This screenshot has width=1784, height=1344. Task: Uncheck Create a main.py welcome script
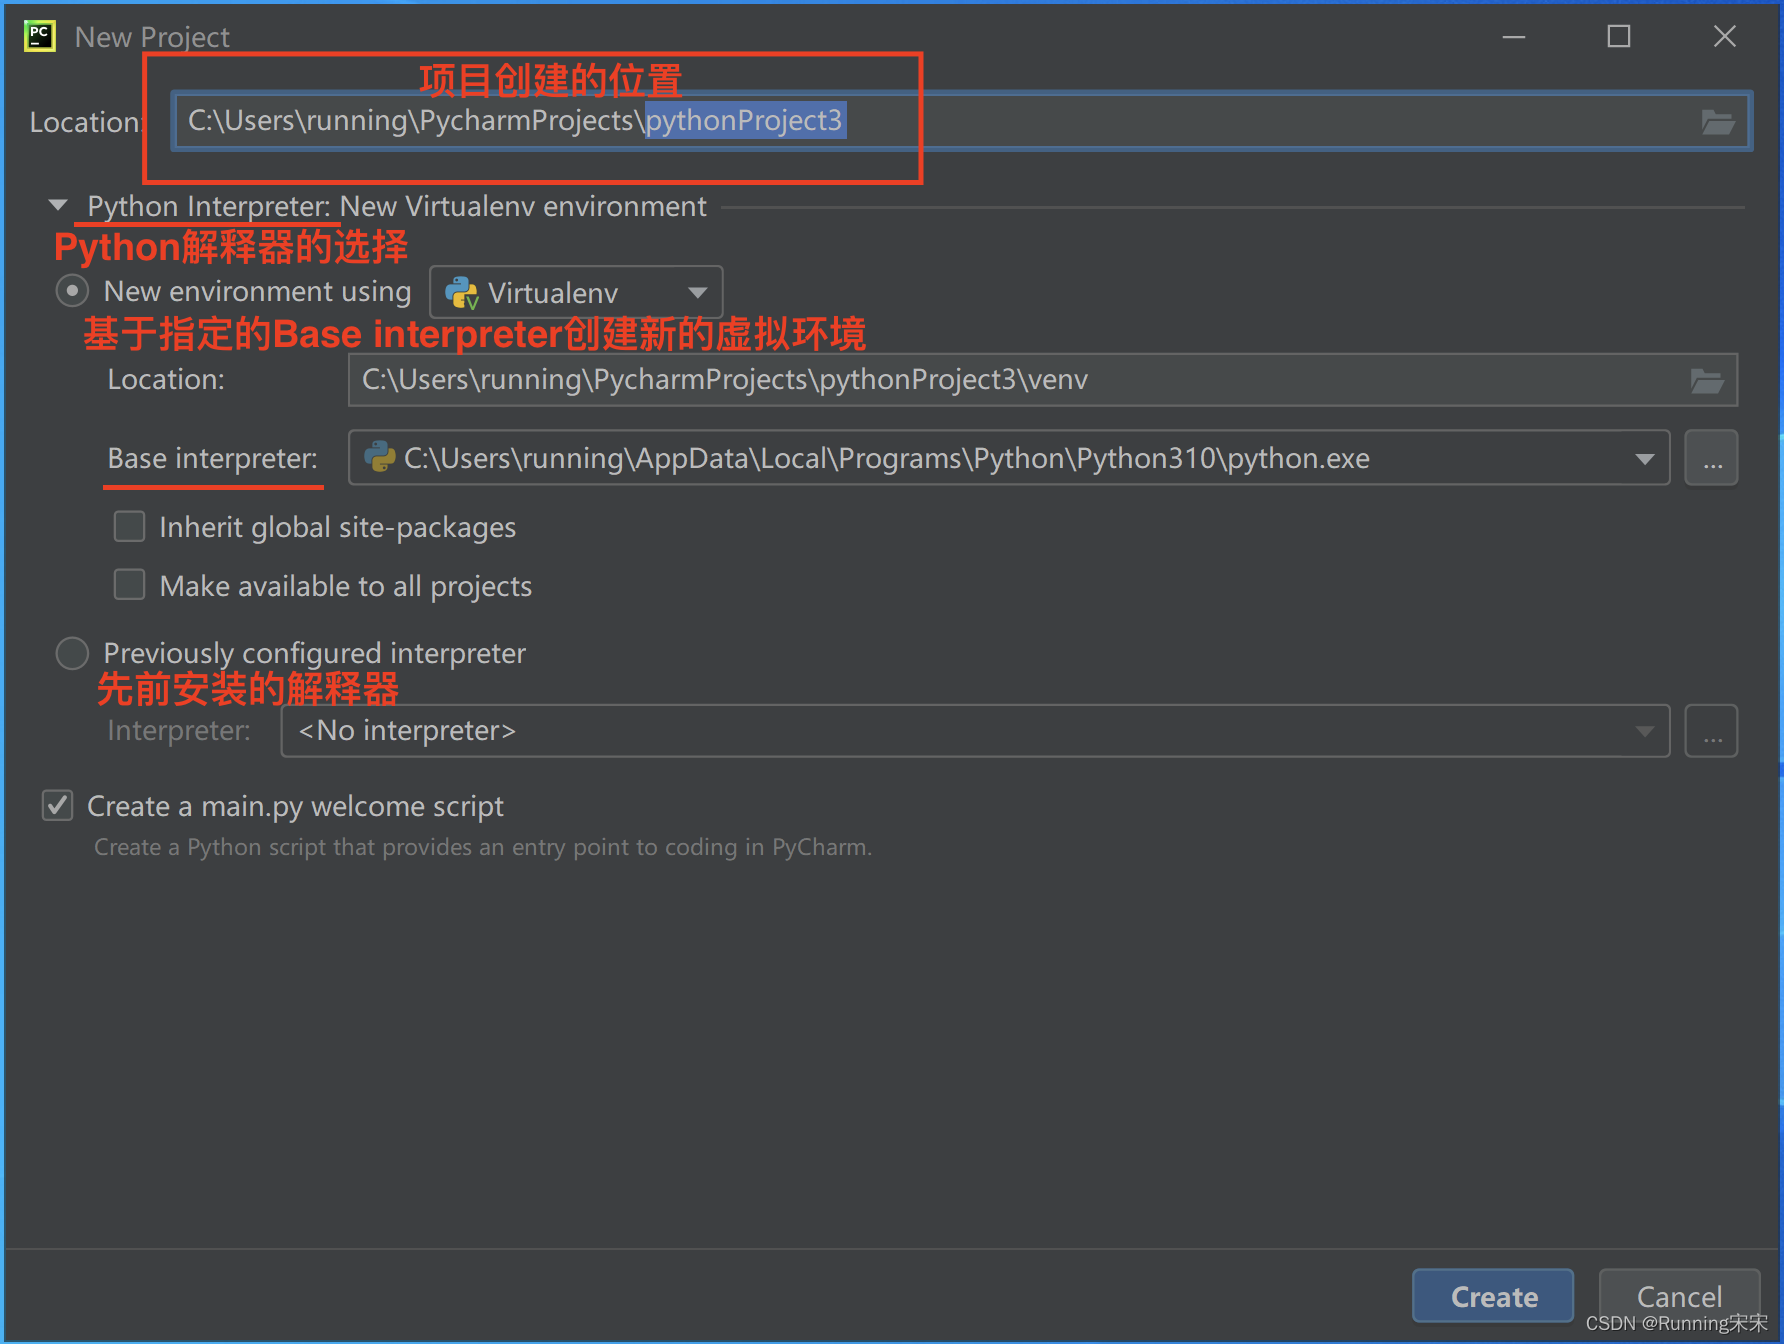(x=58, y=805)
